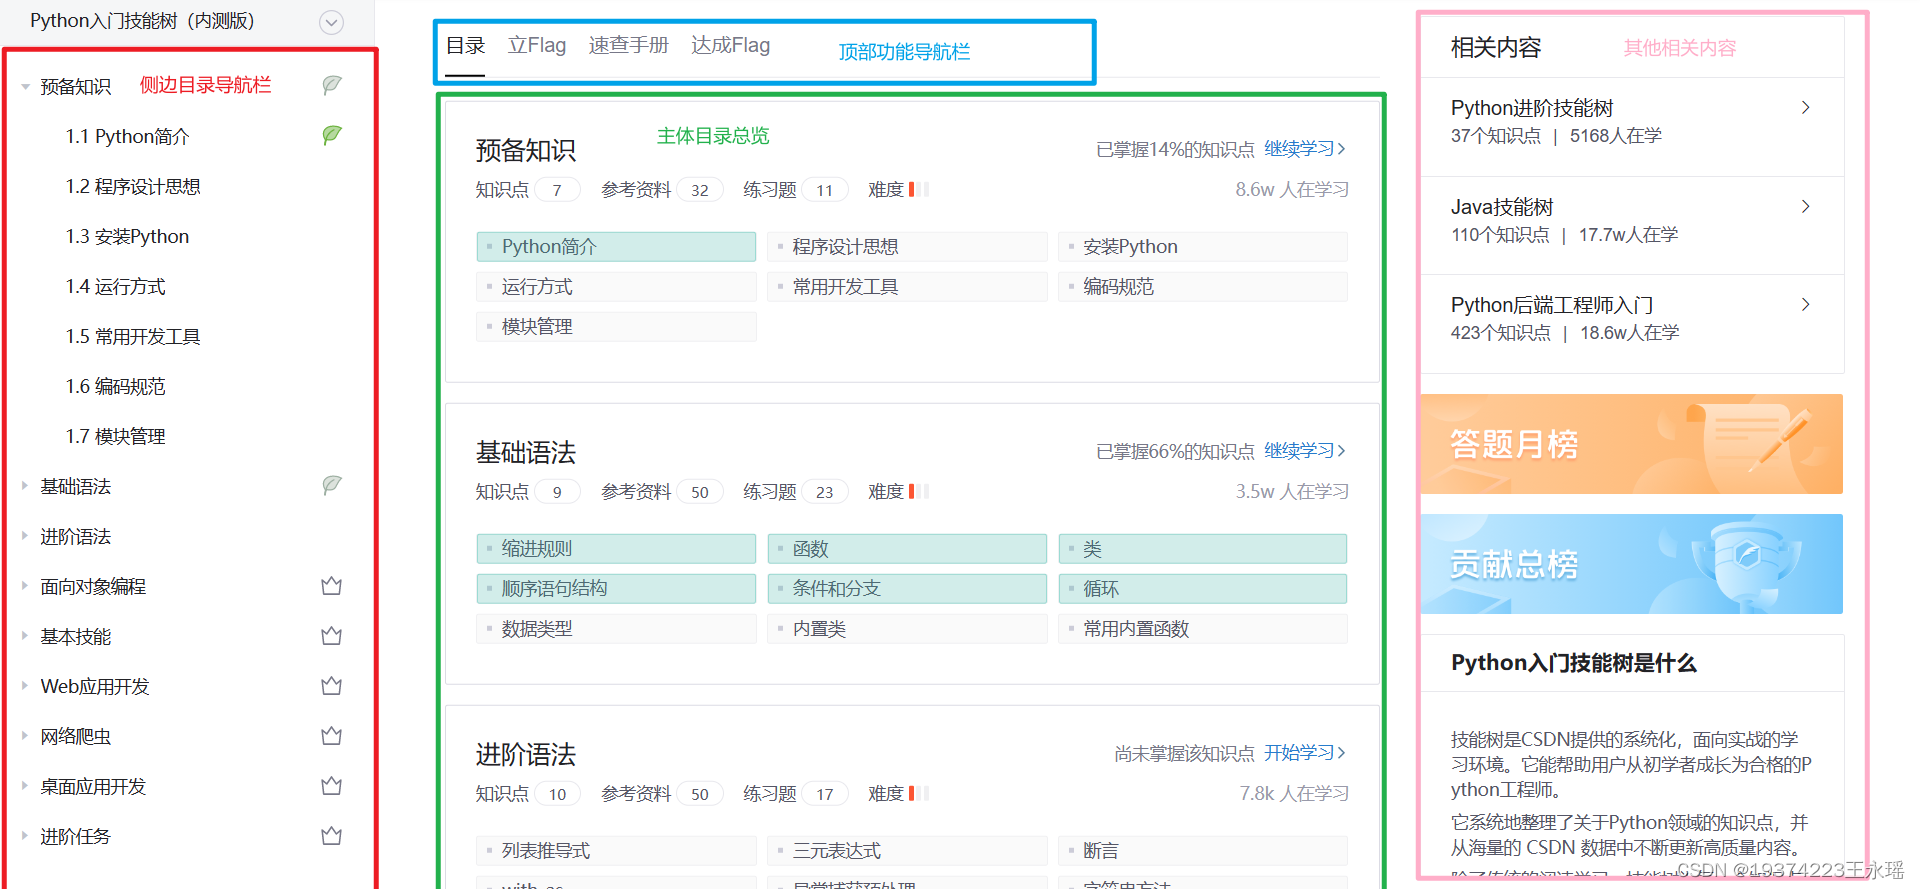Viewport: 1920px width, 889px height.
Task: Expand the 进阶任务 tree section
Action: coord(25,836)
